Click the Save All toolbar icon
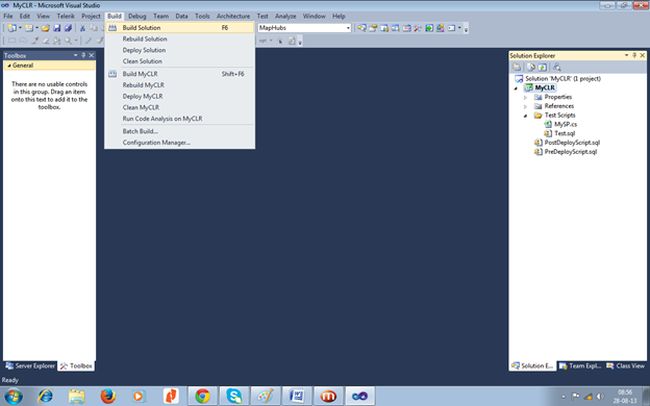This screenshot has height=406, width=650. click(x=68, y=28)
